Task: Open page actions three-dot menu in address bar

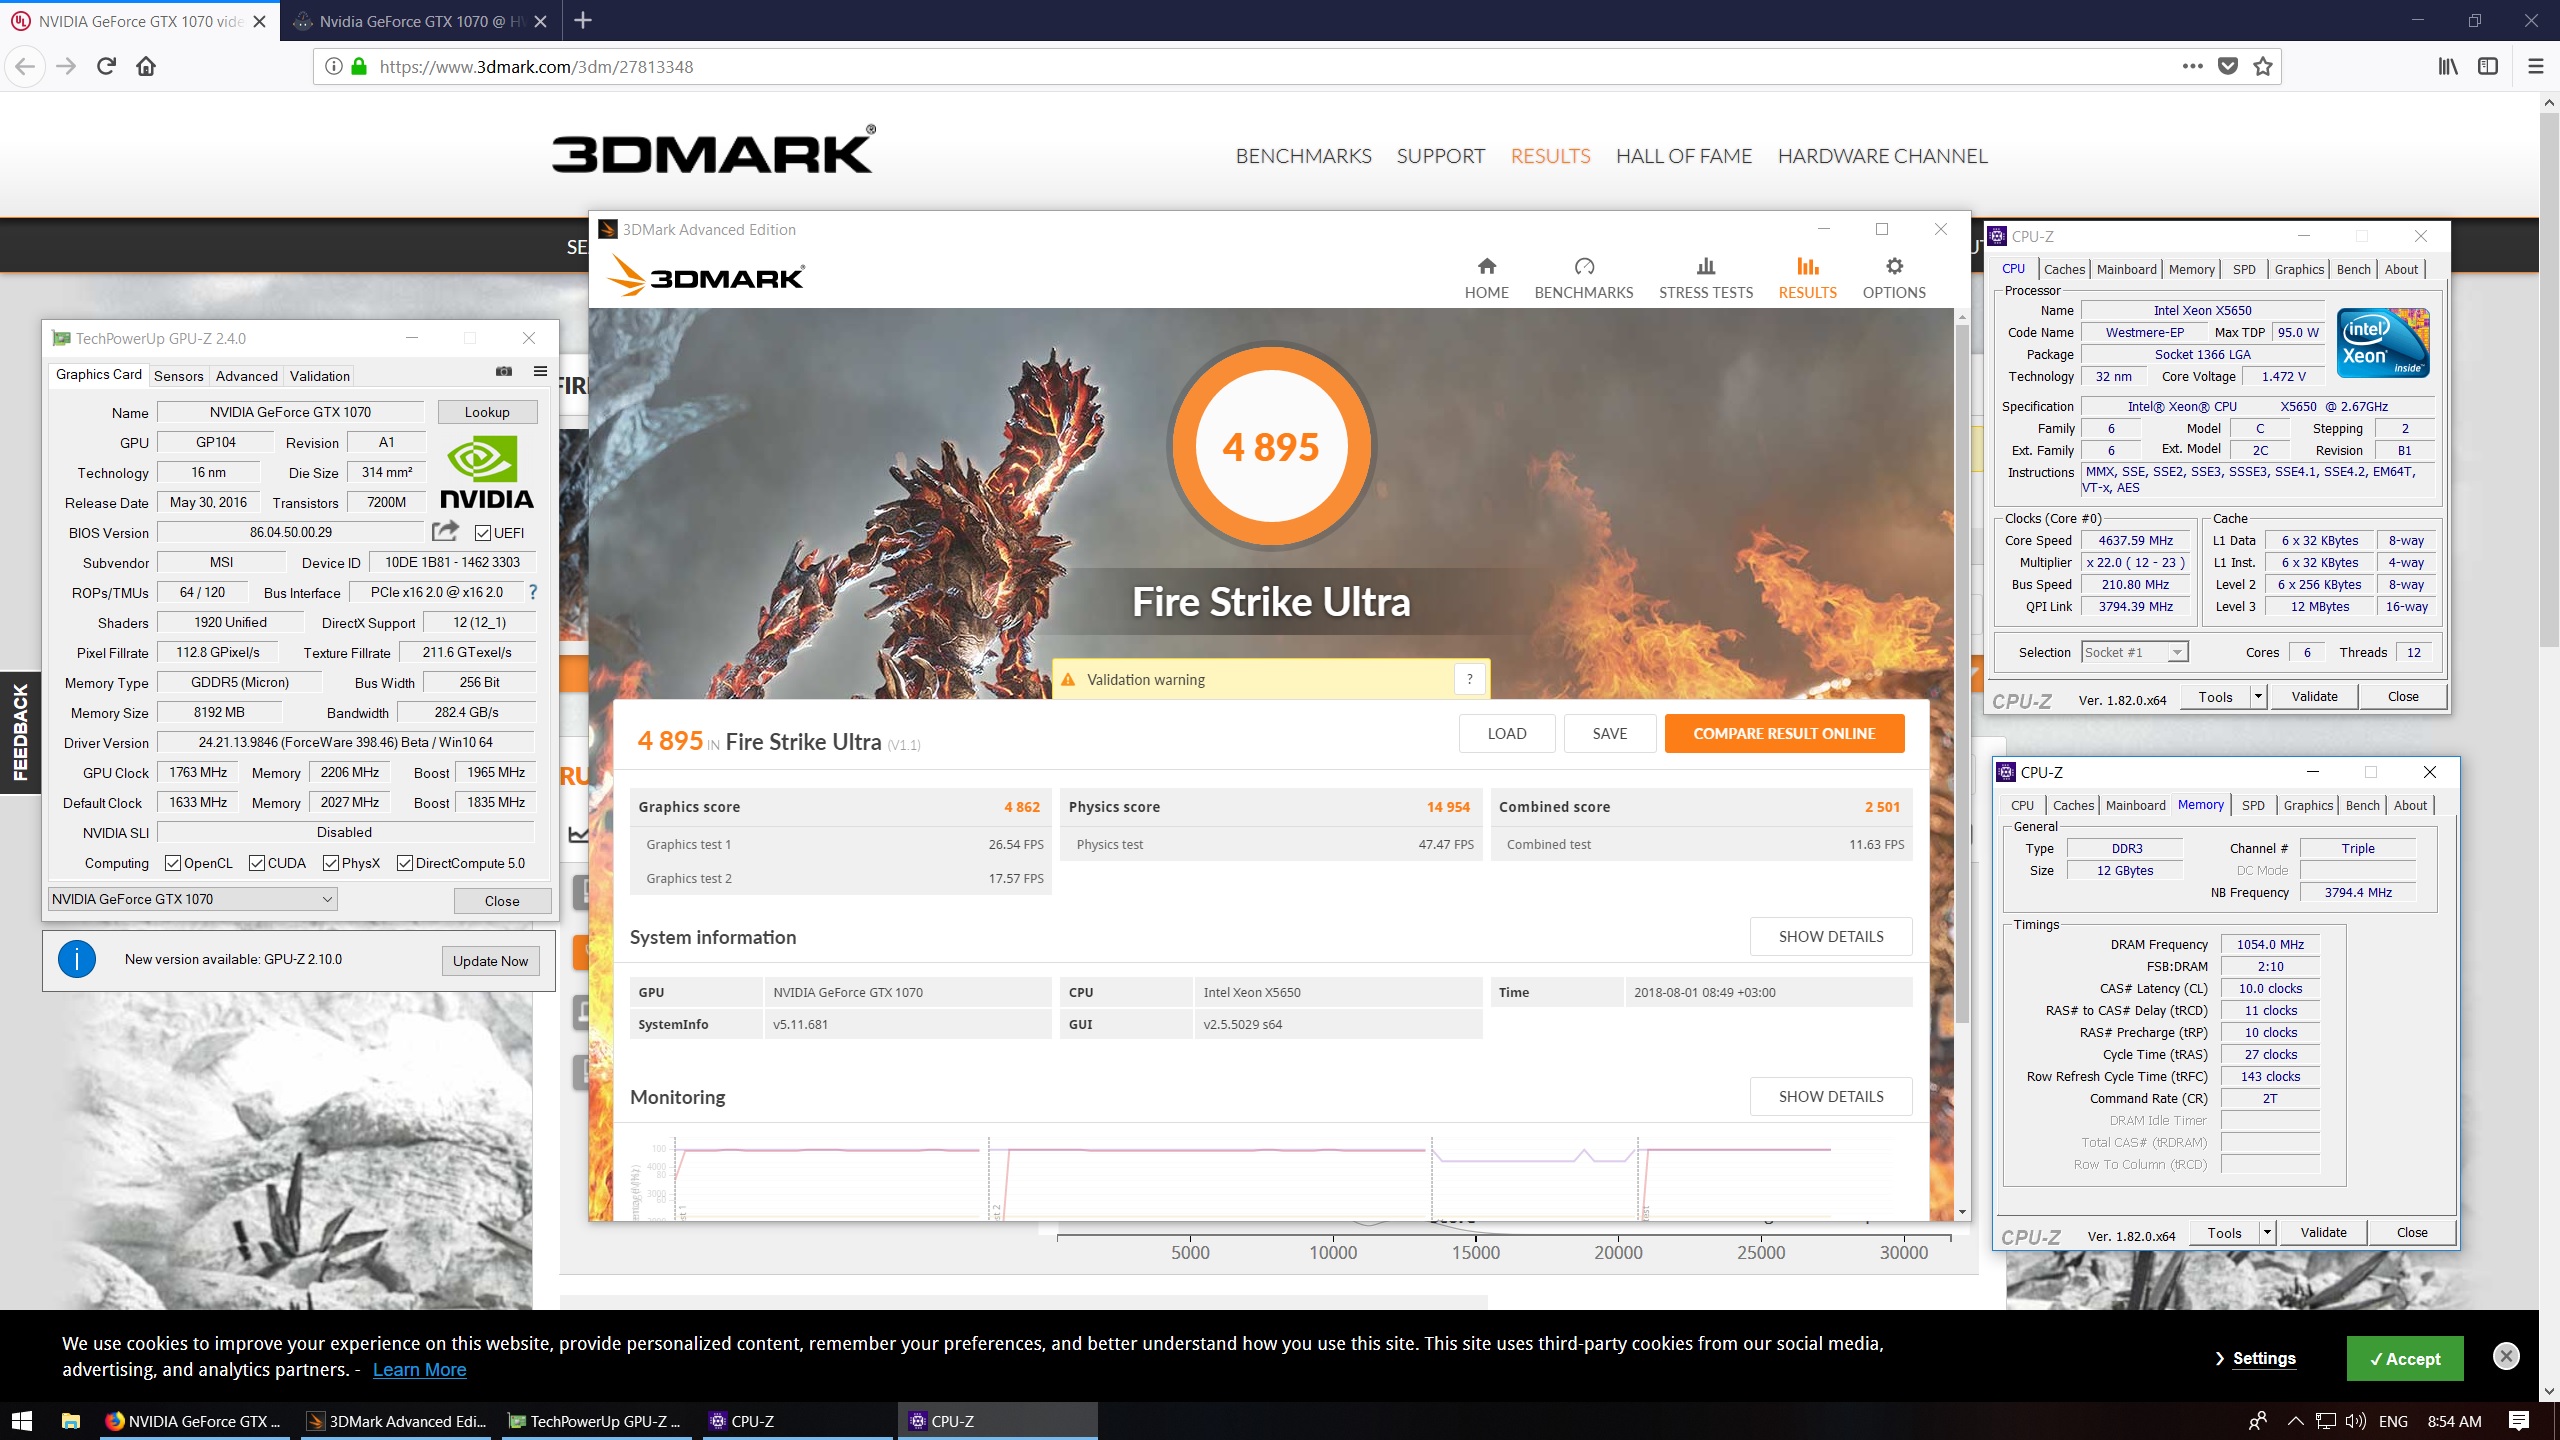Action: point(2193,67)
